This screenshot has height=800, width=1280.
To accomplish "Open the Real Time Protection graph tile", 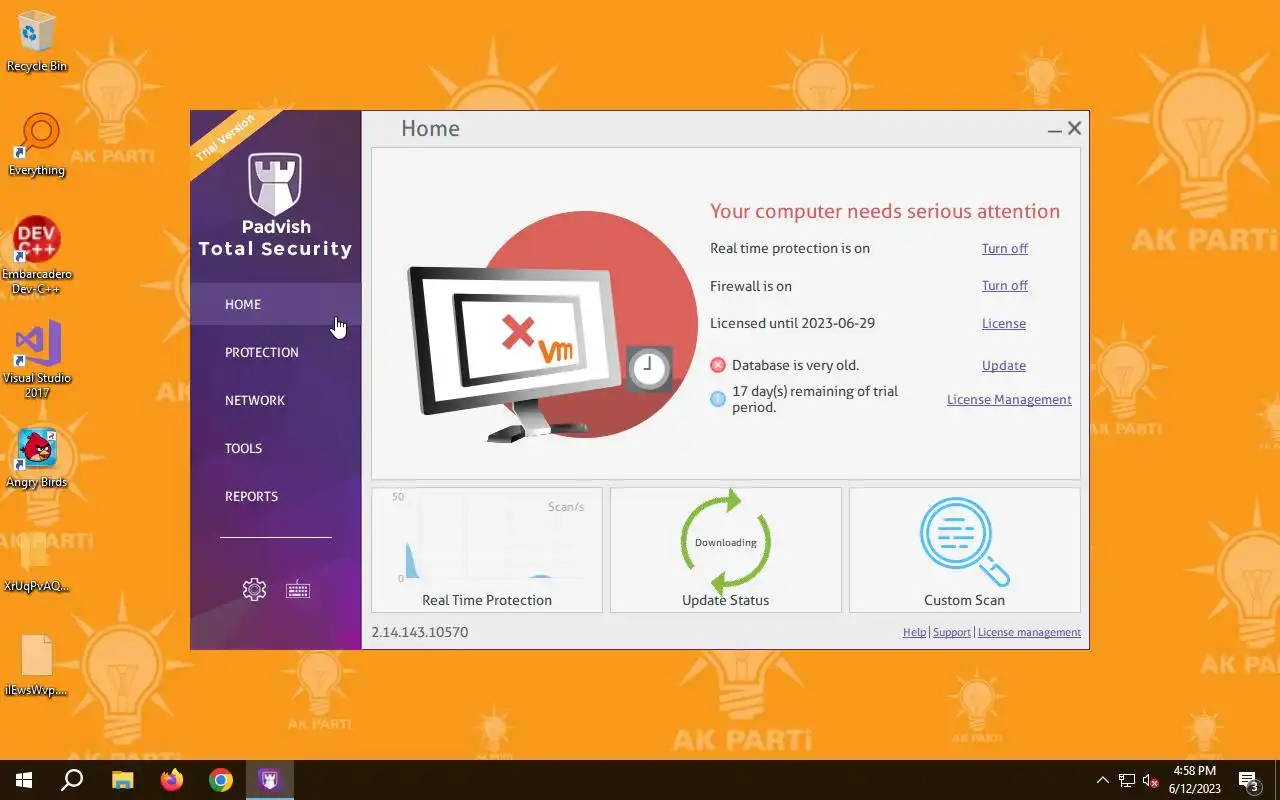I will (x=487, y=550).
